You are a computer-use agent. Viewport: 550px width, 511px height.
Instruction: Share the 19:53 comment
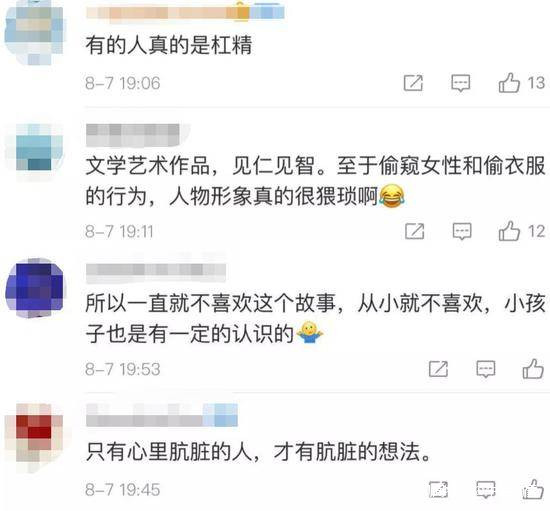(438, 369)
